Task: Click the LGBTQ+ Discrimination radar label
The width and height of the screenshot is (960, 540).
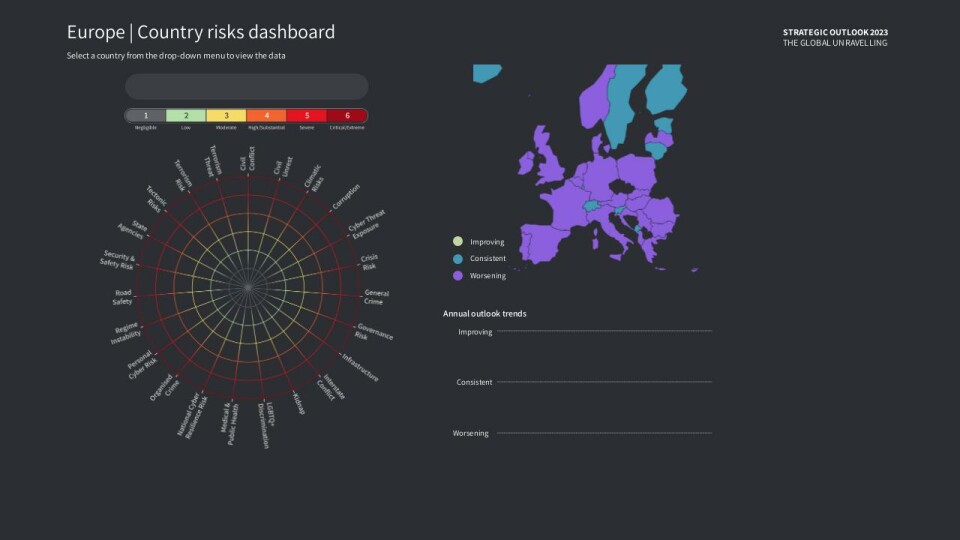Action: coord(265,426)
